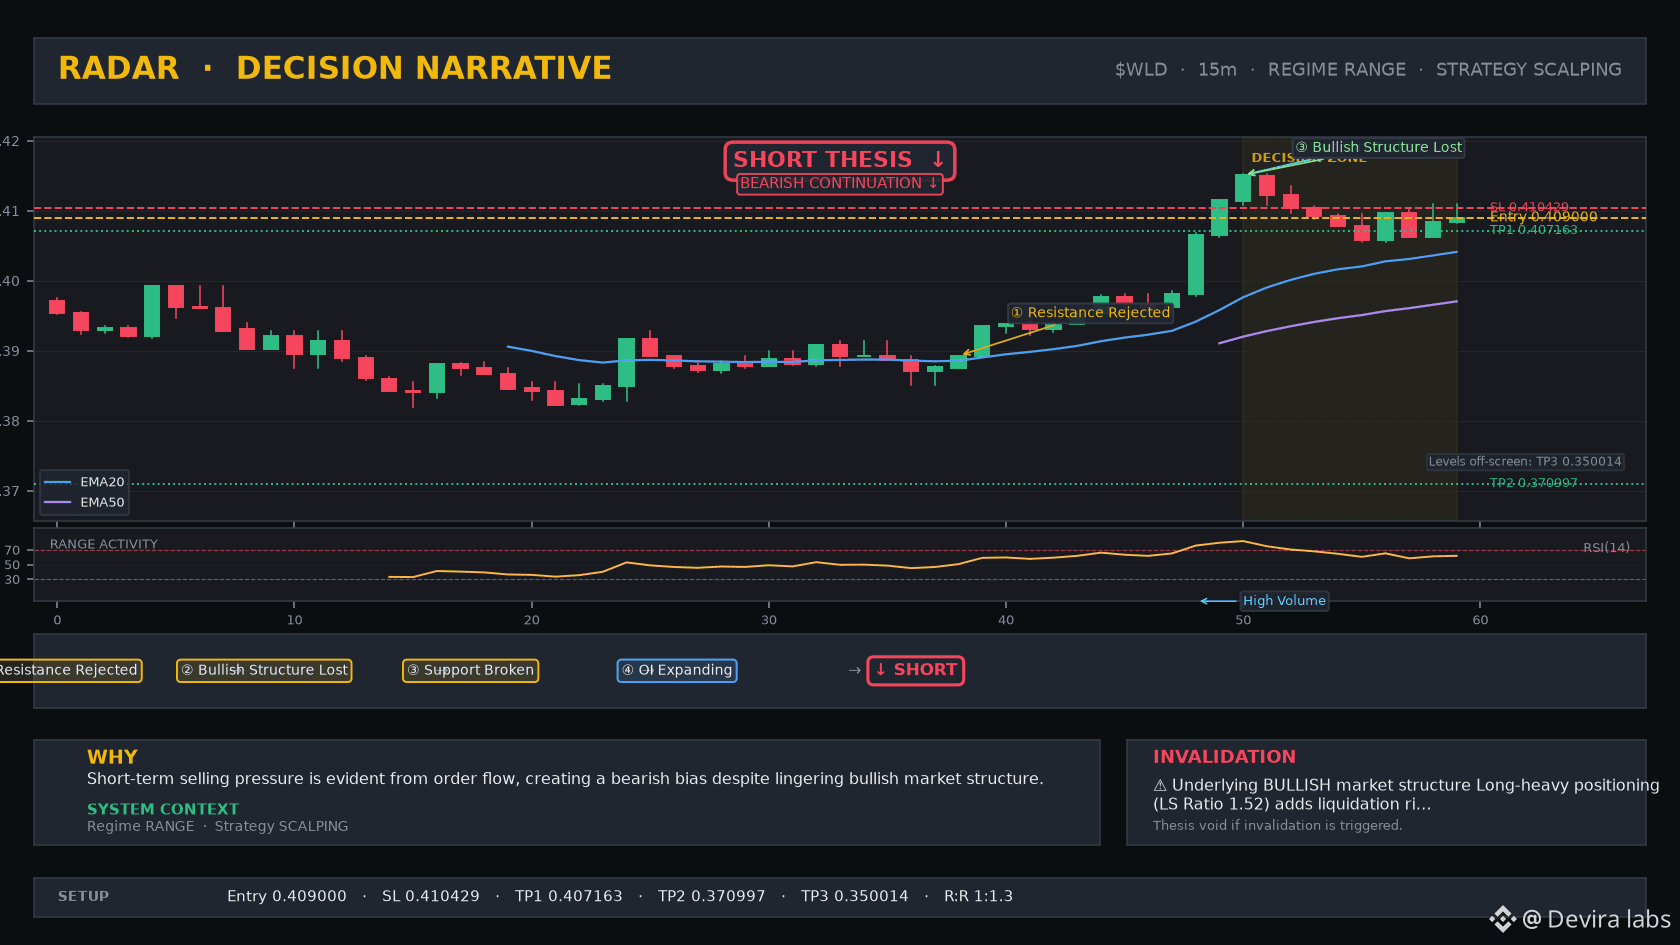Click the x-axis tick labeled 40
The height and width of the screenshot is (945, 1680).
[1006, 620]
